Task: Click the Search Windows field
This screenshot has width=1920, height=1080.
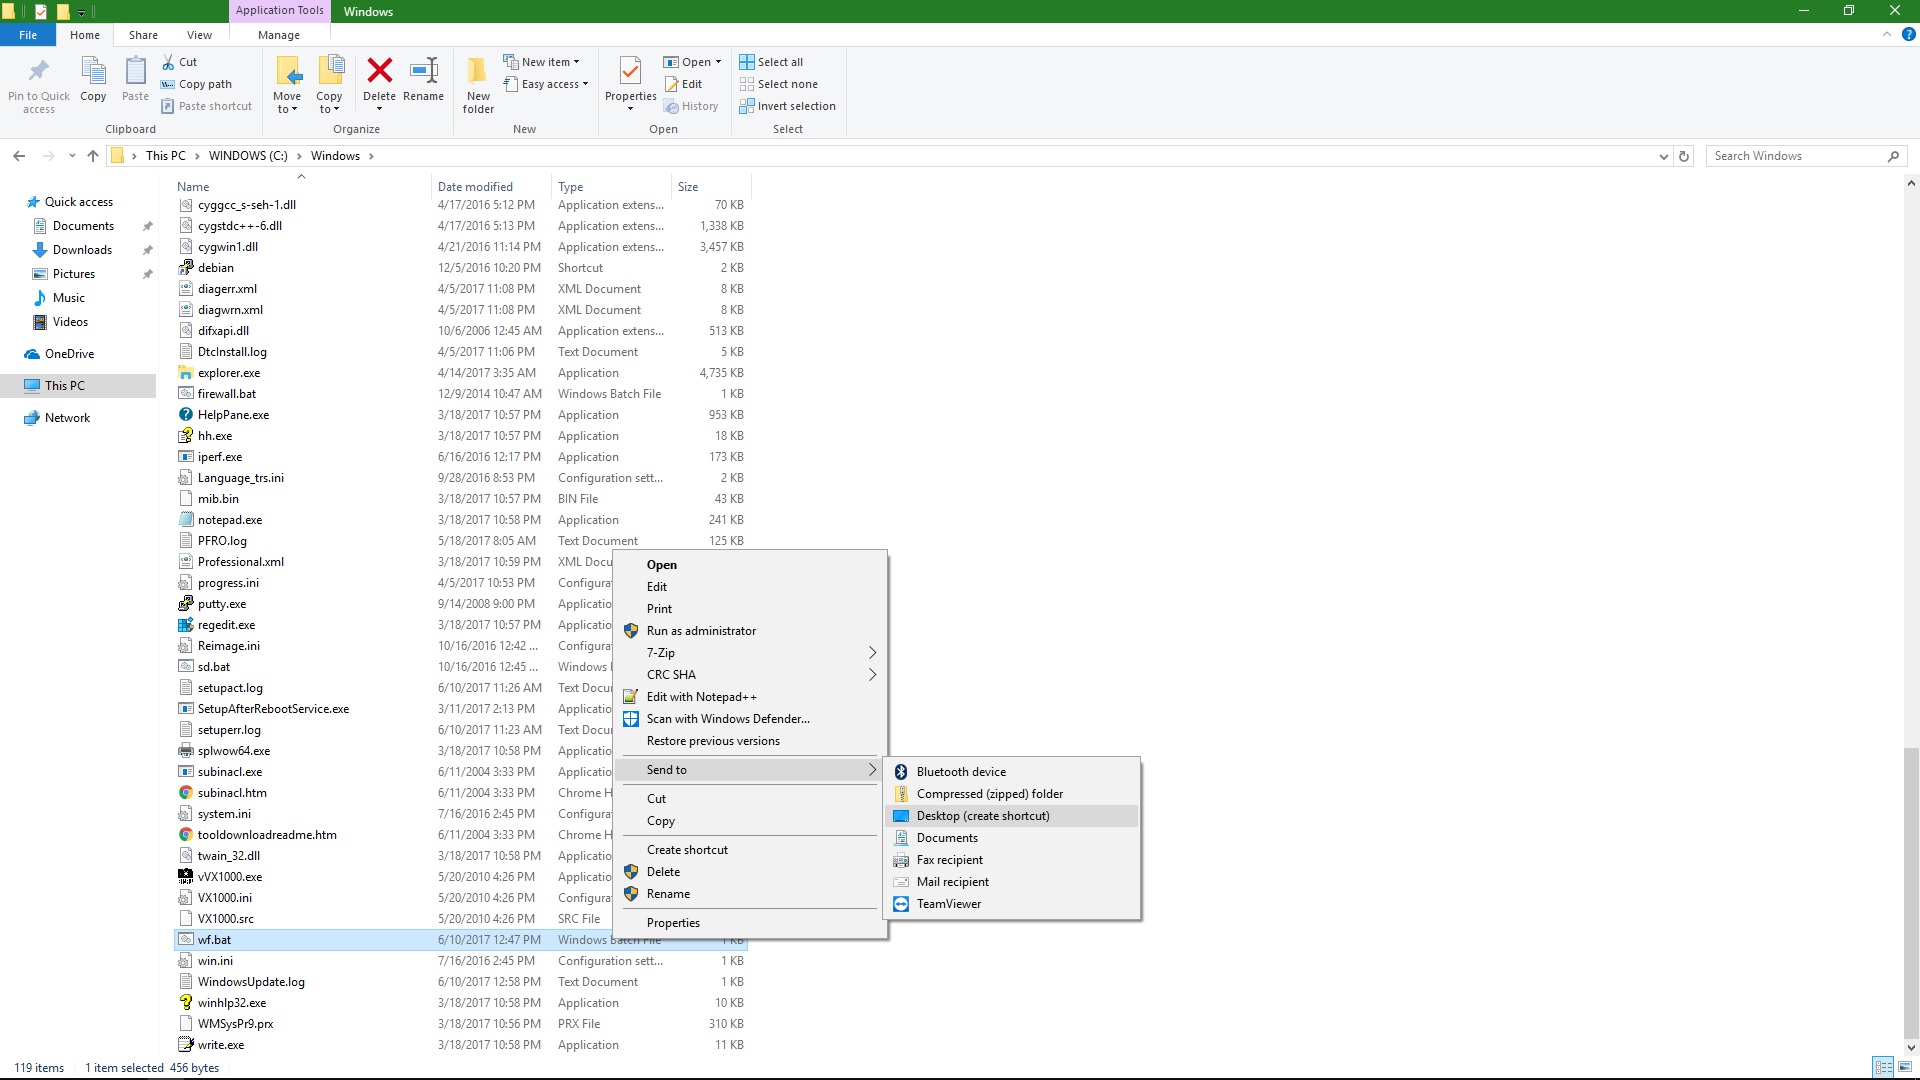Action: coord(1797,156)
